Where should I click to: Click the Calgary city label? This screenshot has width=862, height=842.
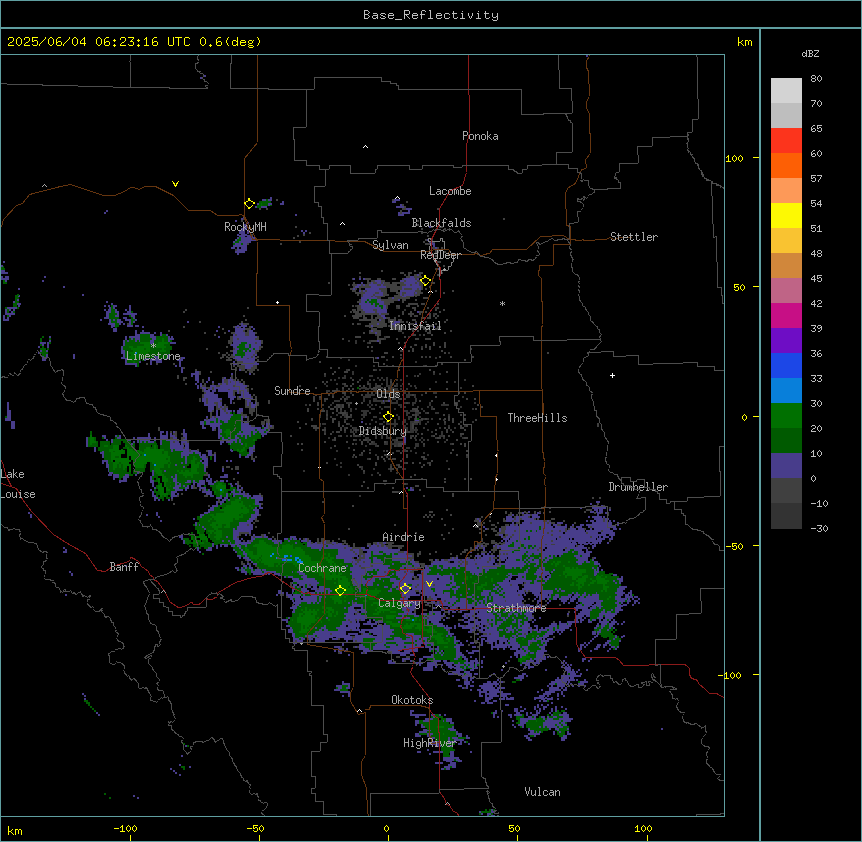(399, 603)
